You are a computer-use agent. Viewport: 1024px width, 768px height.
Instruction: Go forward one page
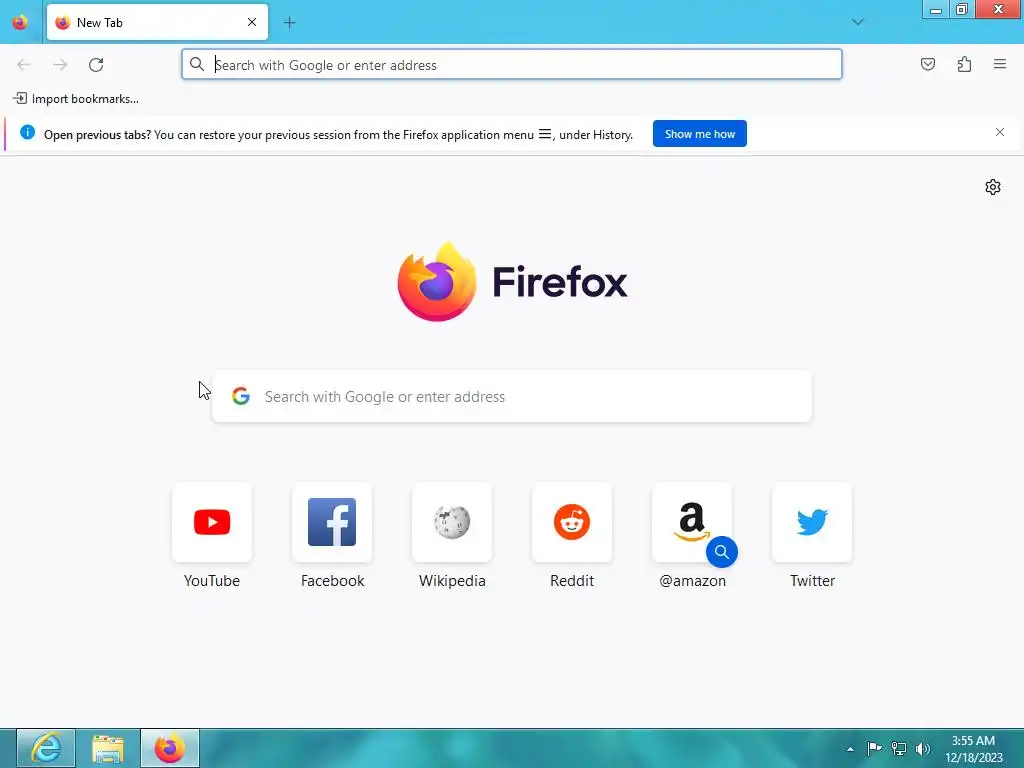60,65
